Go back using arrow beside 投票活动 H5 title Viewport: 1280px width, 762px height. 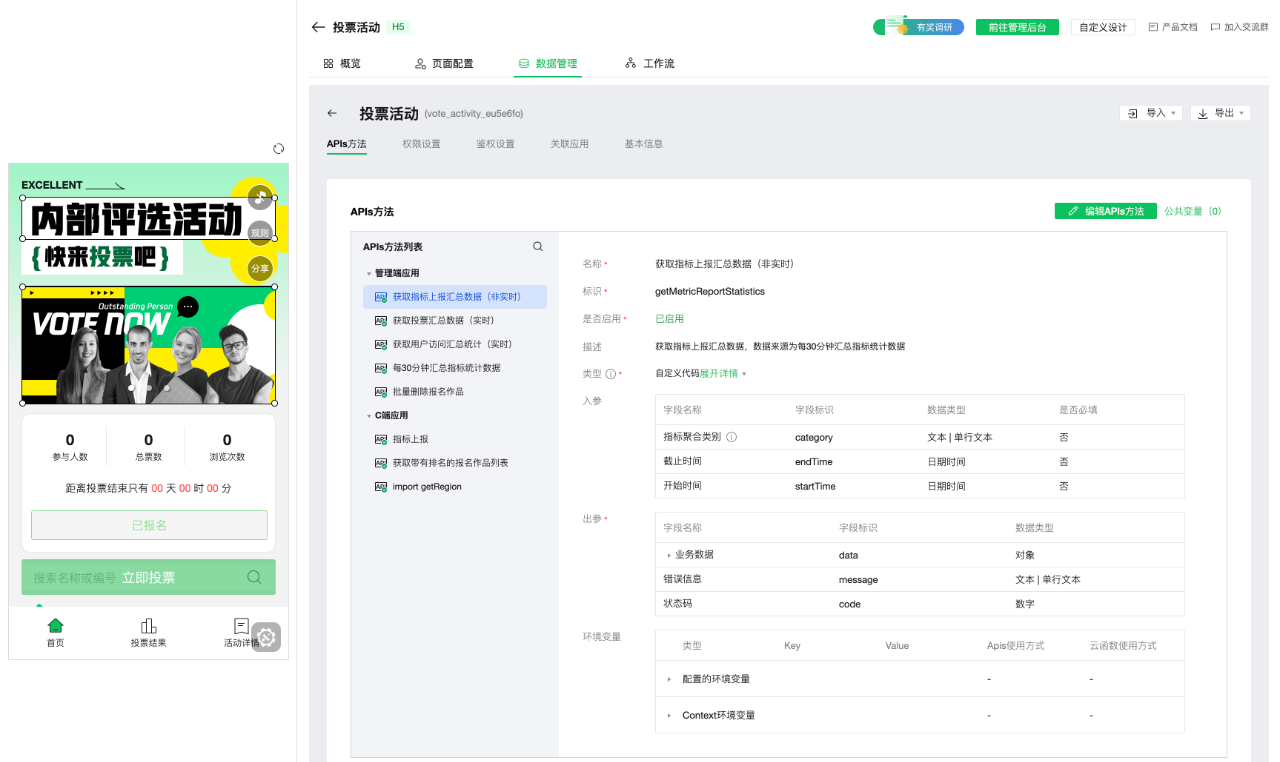[318, 27]
